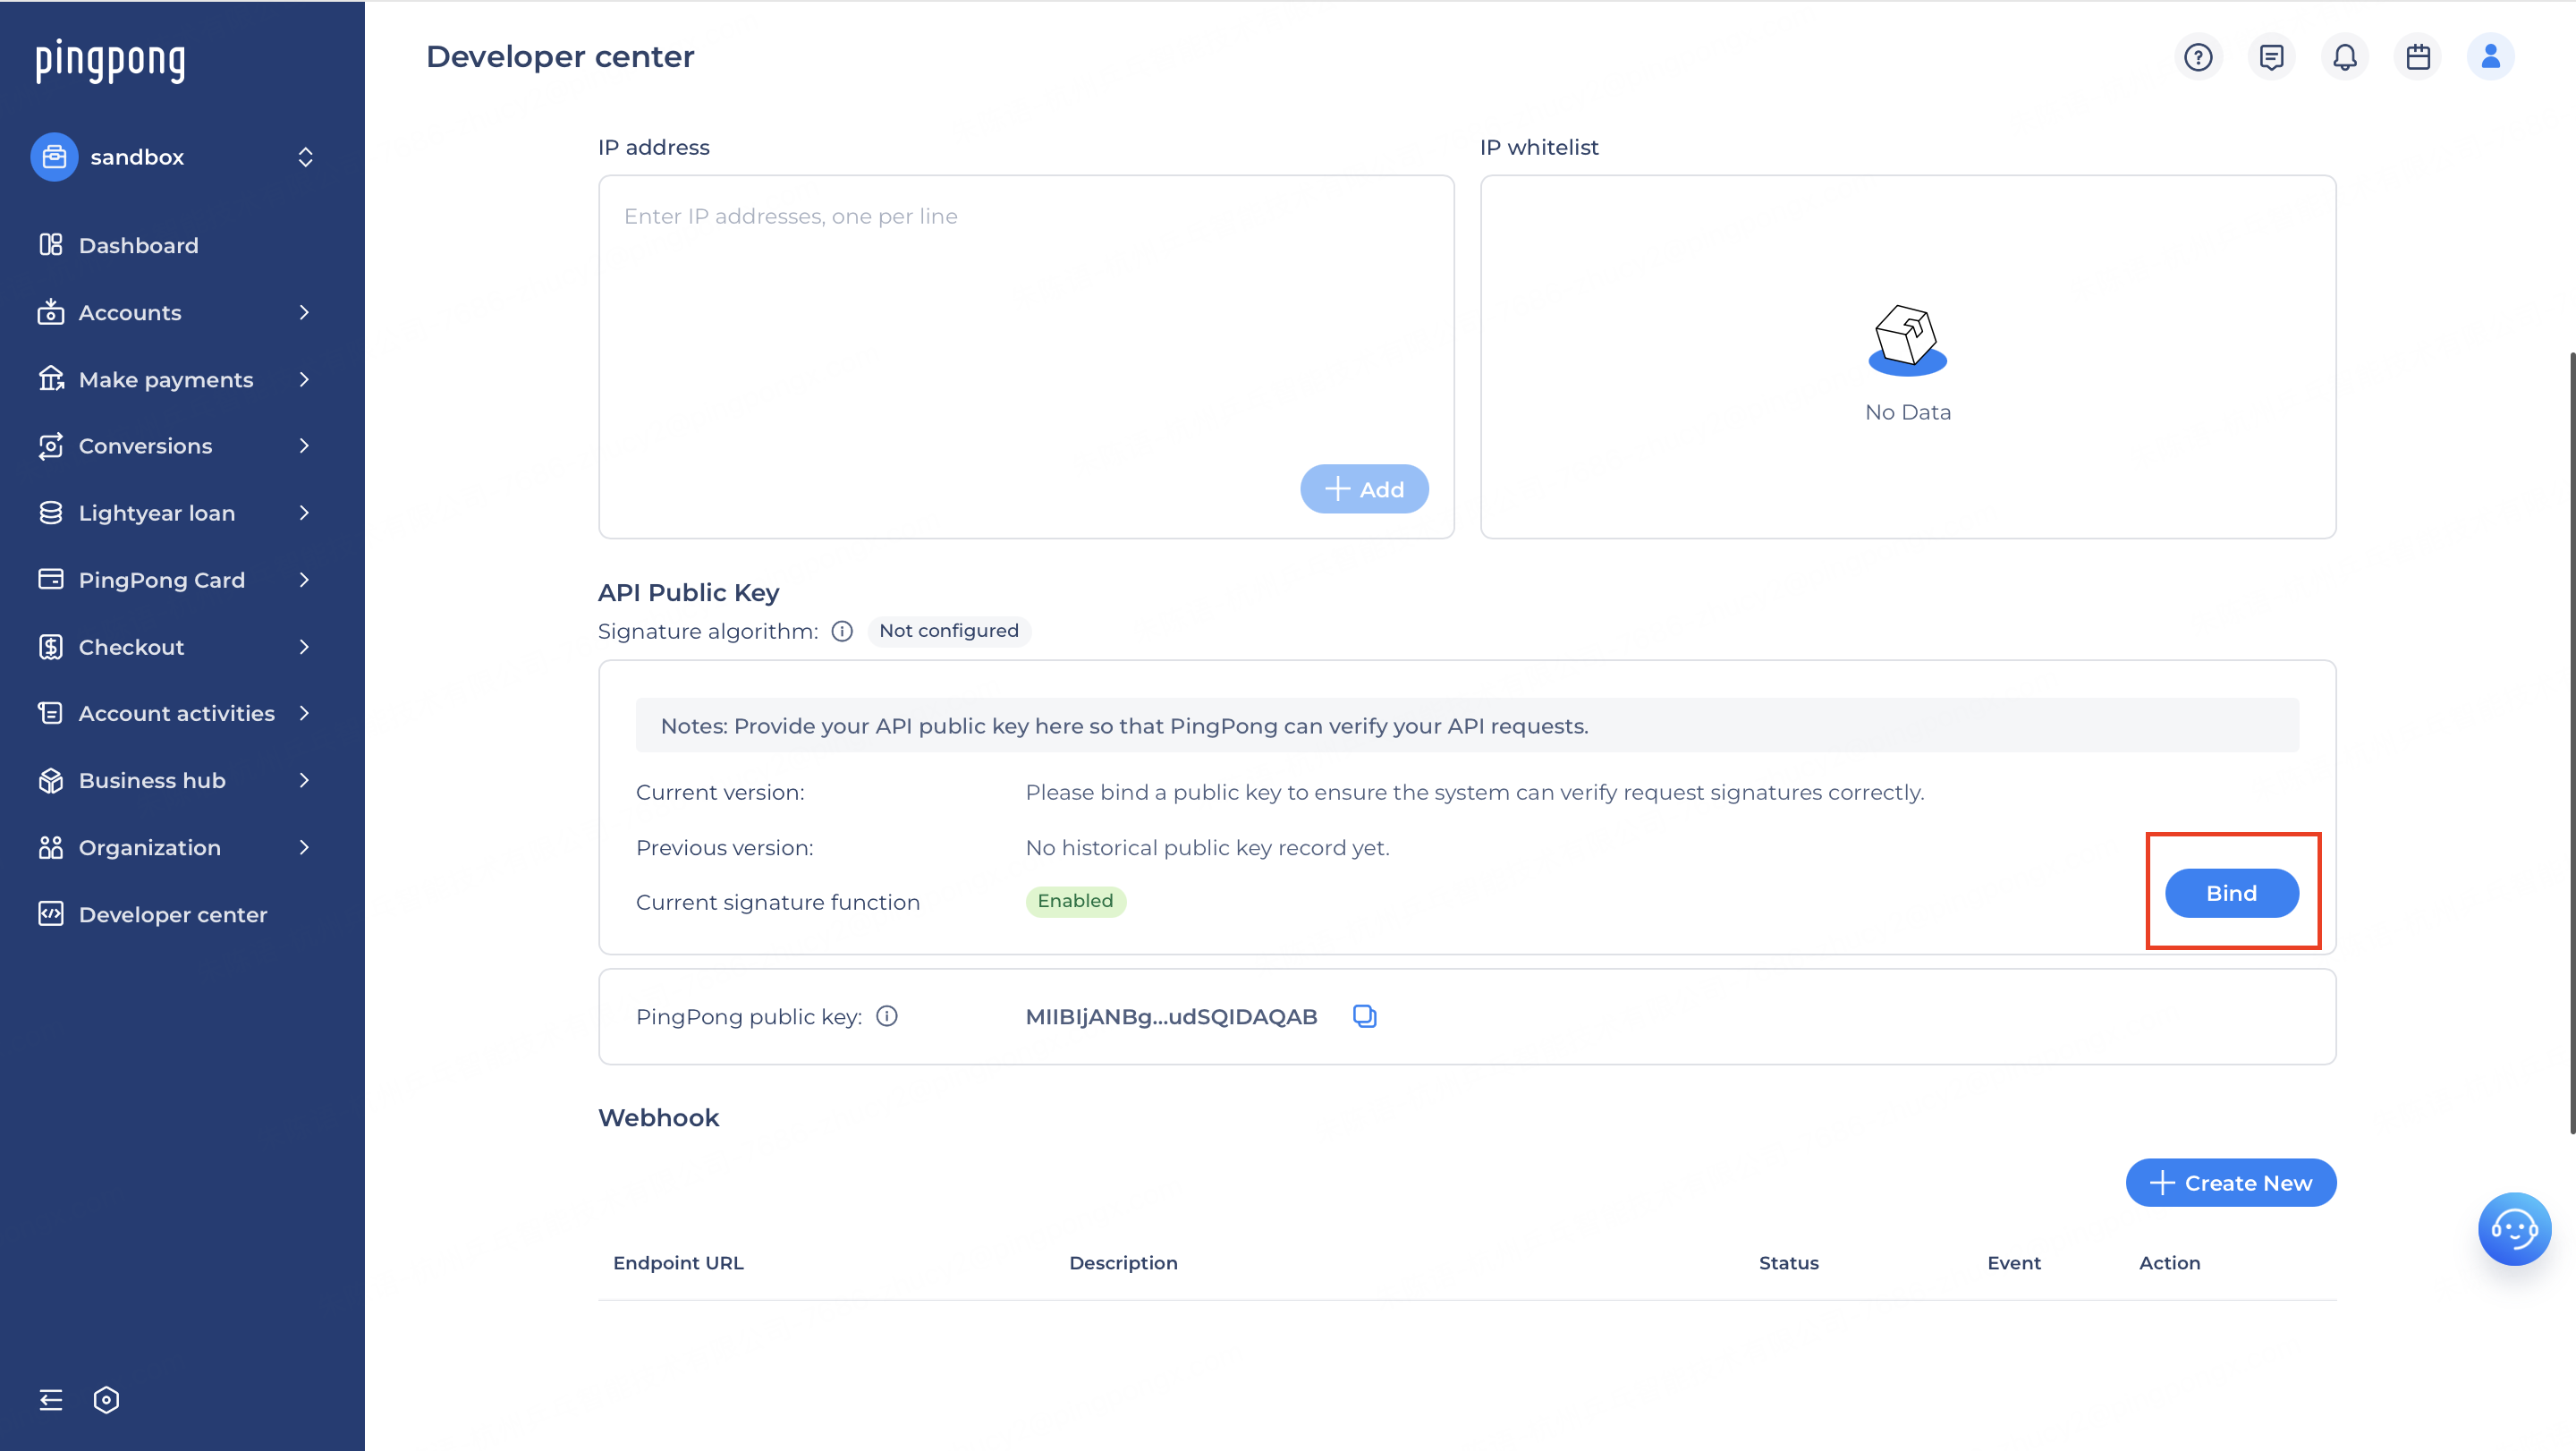This screenshot has height=1451, width=2576.
Task: Click the Business hub label
Action: pos(152,780)
